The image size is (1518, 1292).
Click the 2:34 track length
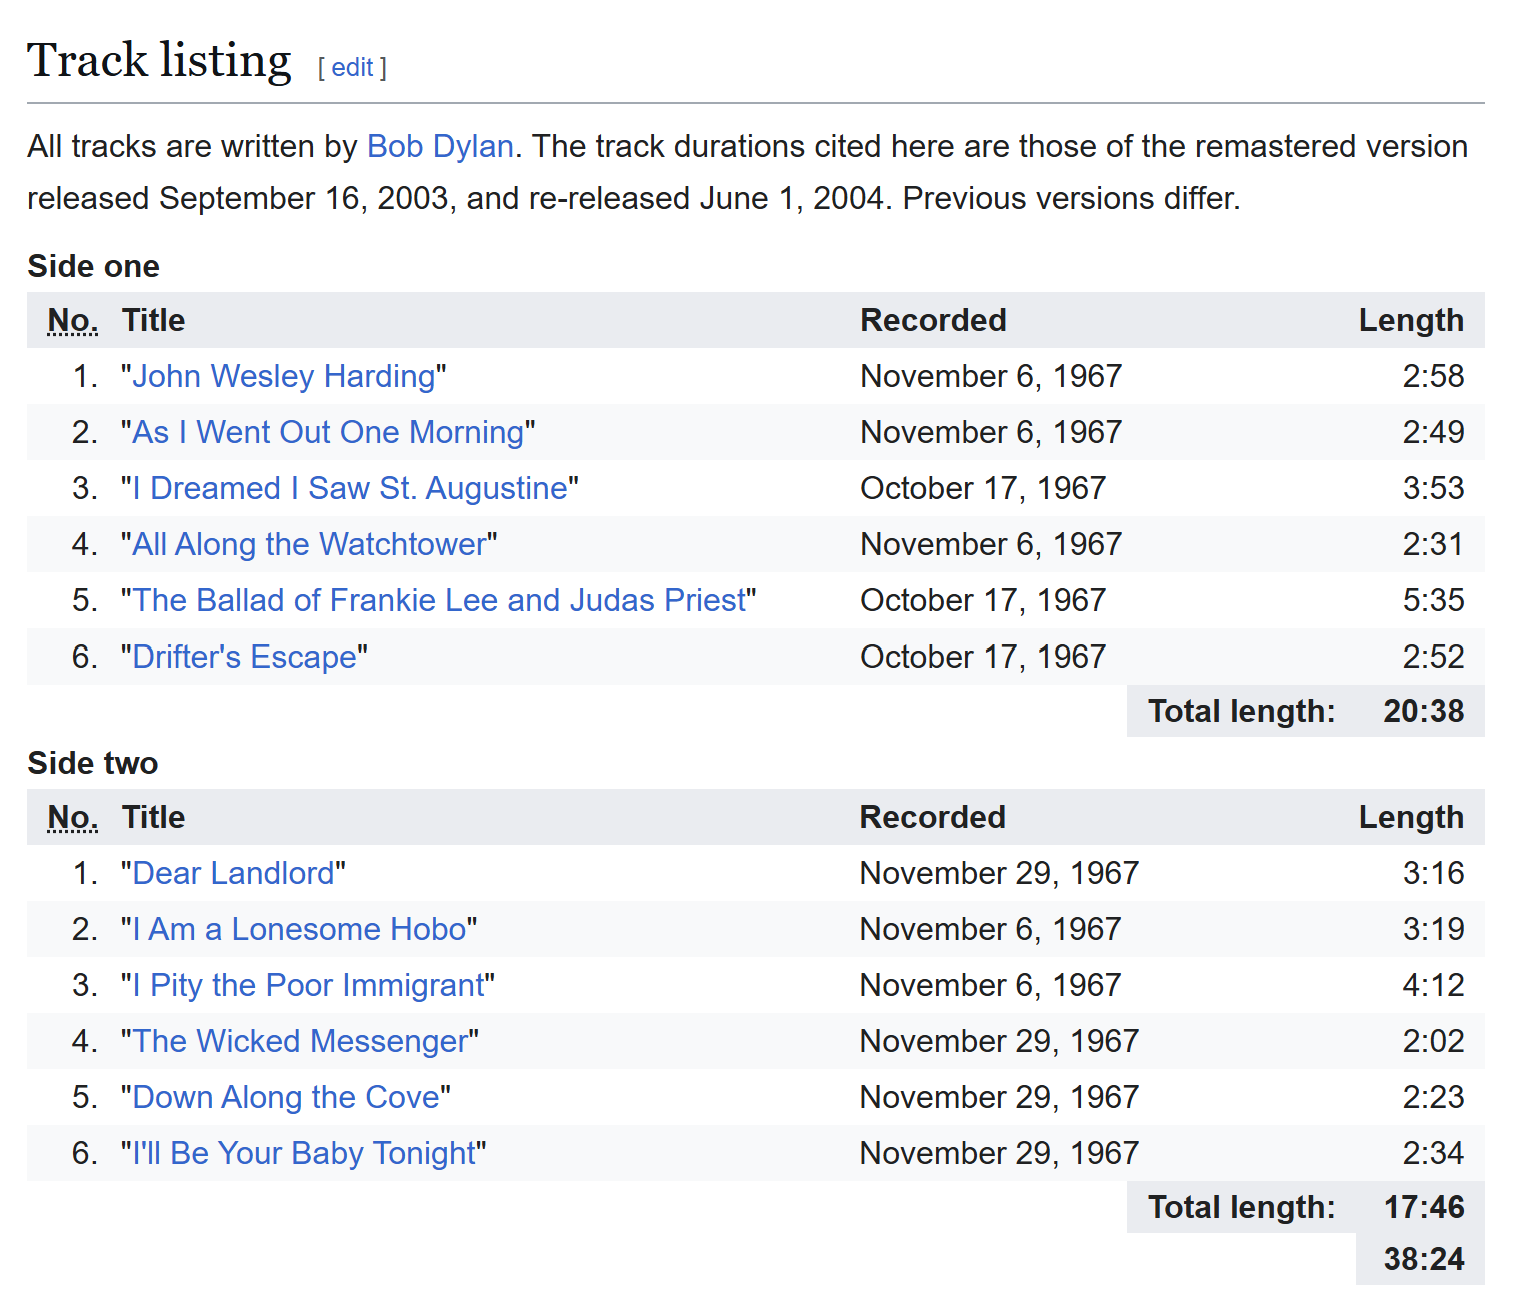point(1433,1153)
